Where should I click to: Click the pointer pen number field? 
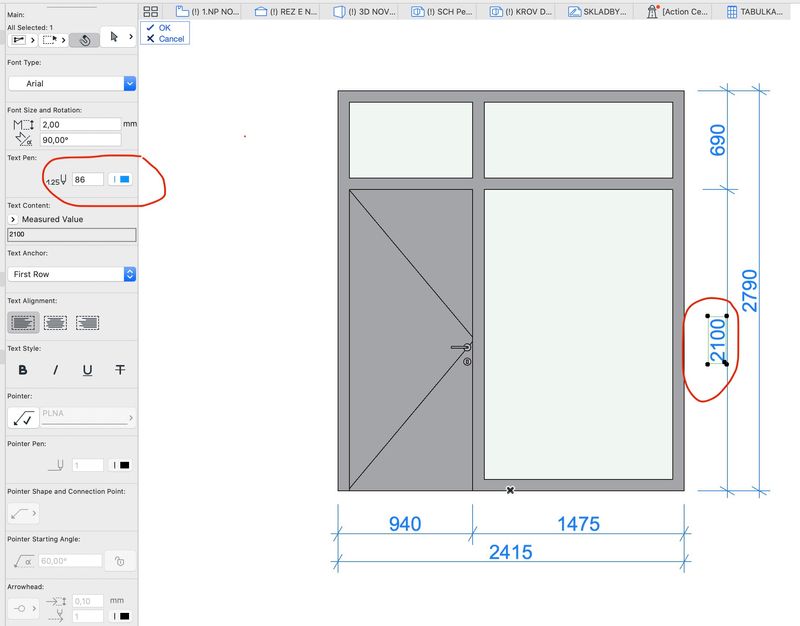coord(88,465)
